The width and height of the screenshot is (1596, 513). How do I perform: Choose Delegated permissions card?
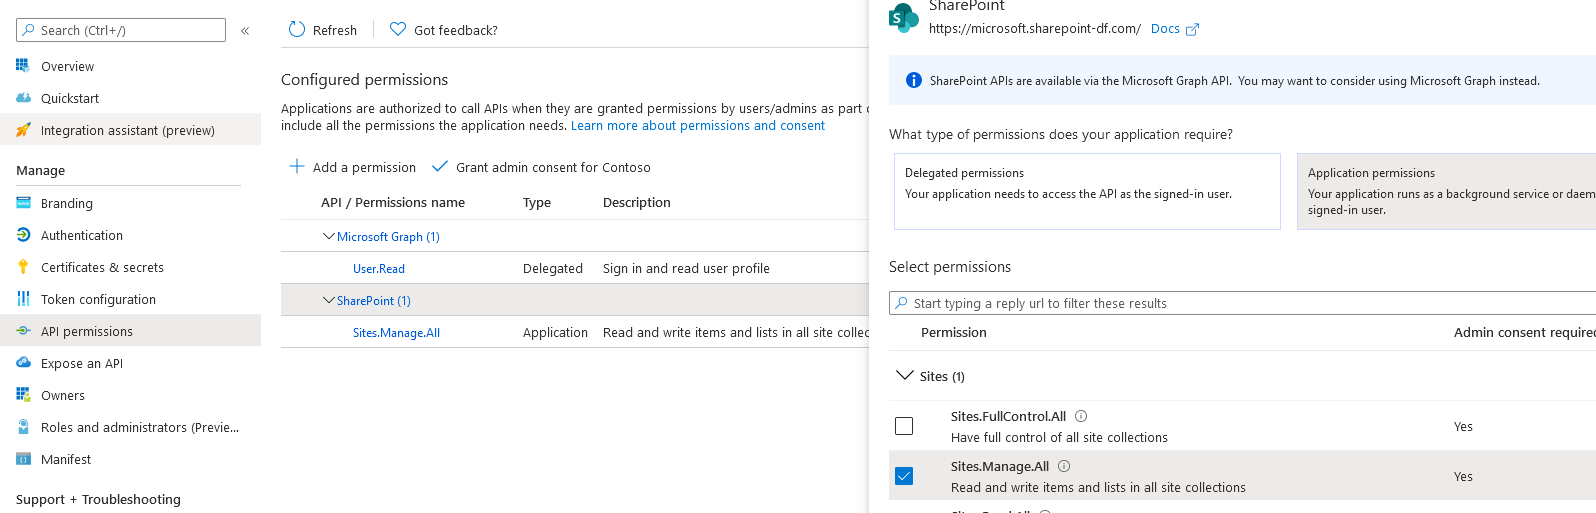(x=1087, y=191)
